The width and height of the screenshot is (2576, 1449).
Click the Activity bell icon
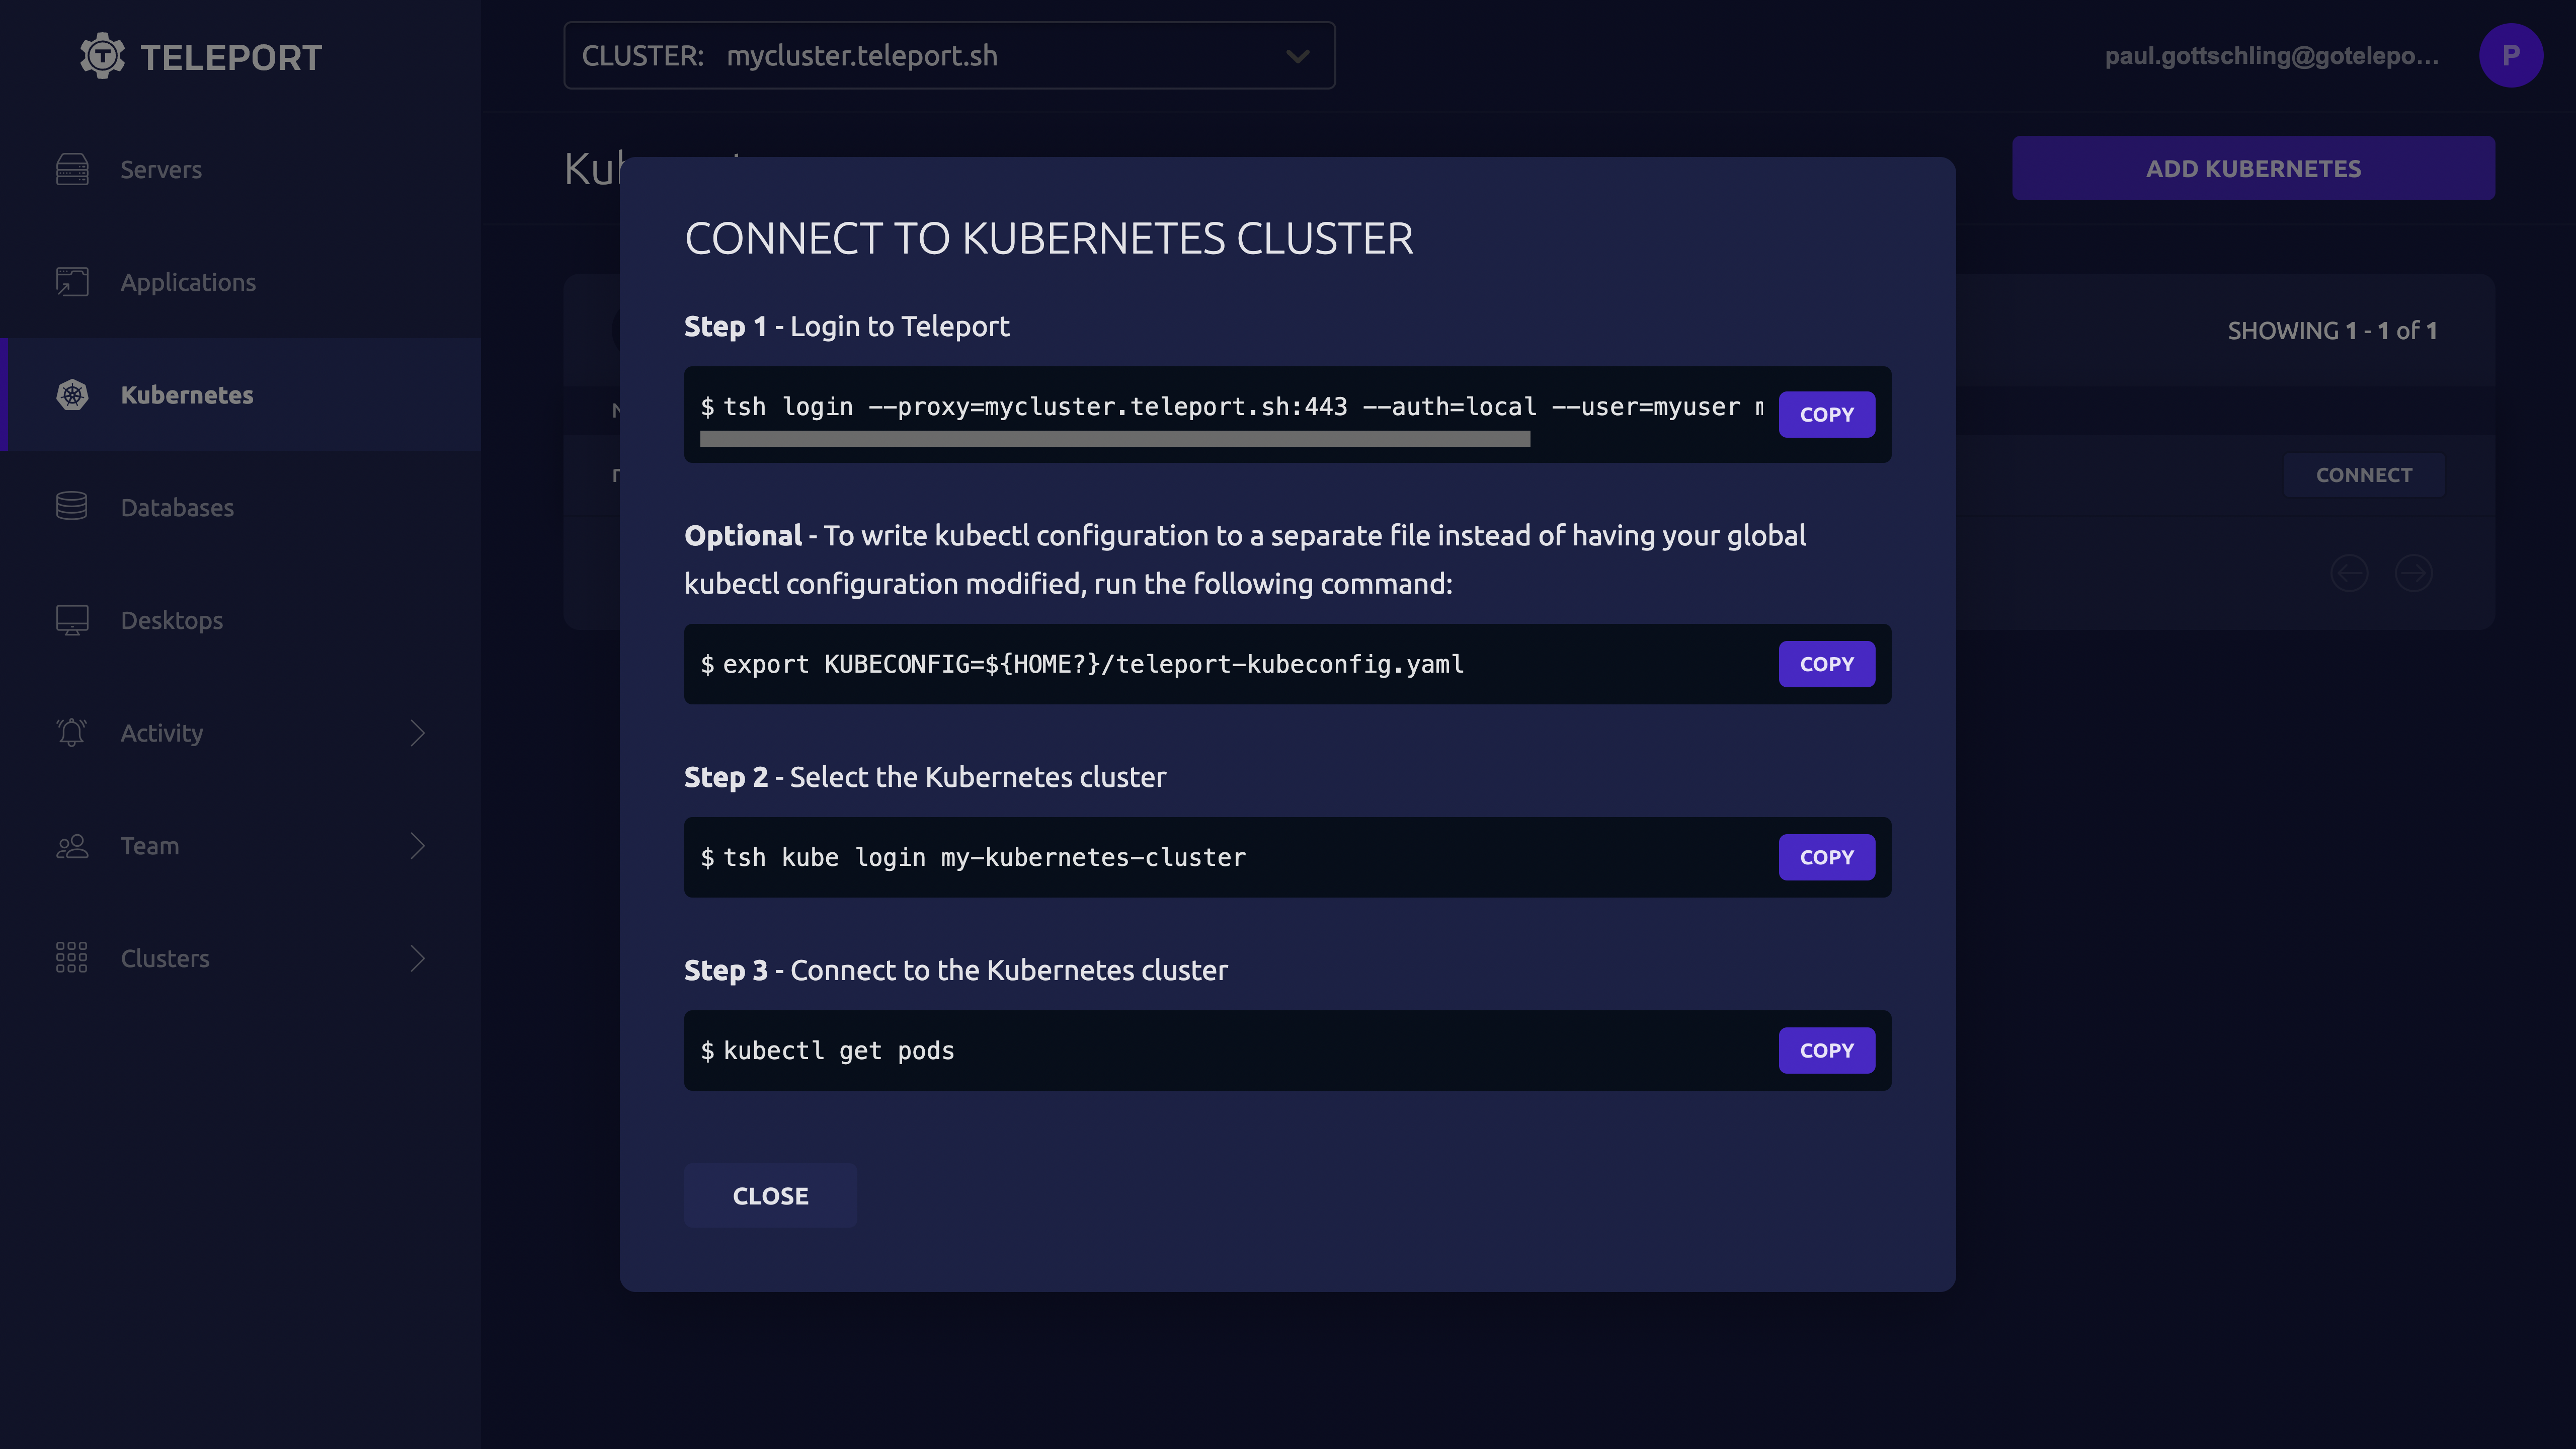pos(72,733)
